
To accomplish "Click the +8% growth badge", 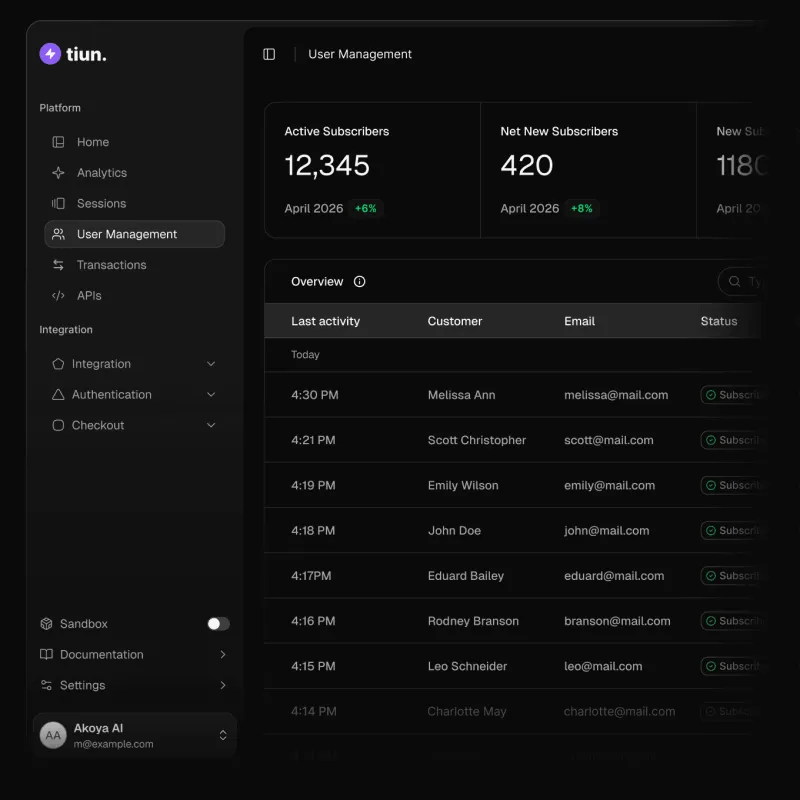I will [581, 208].
